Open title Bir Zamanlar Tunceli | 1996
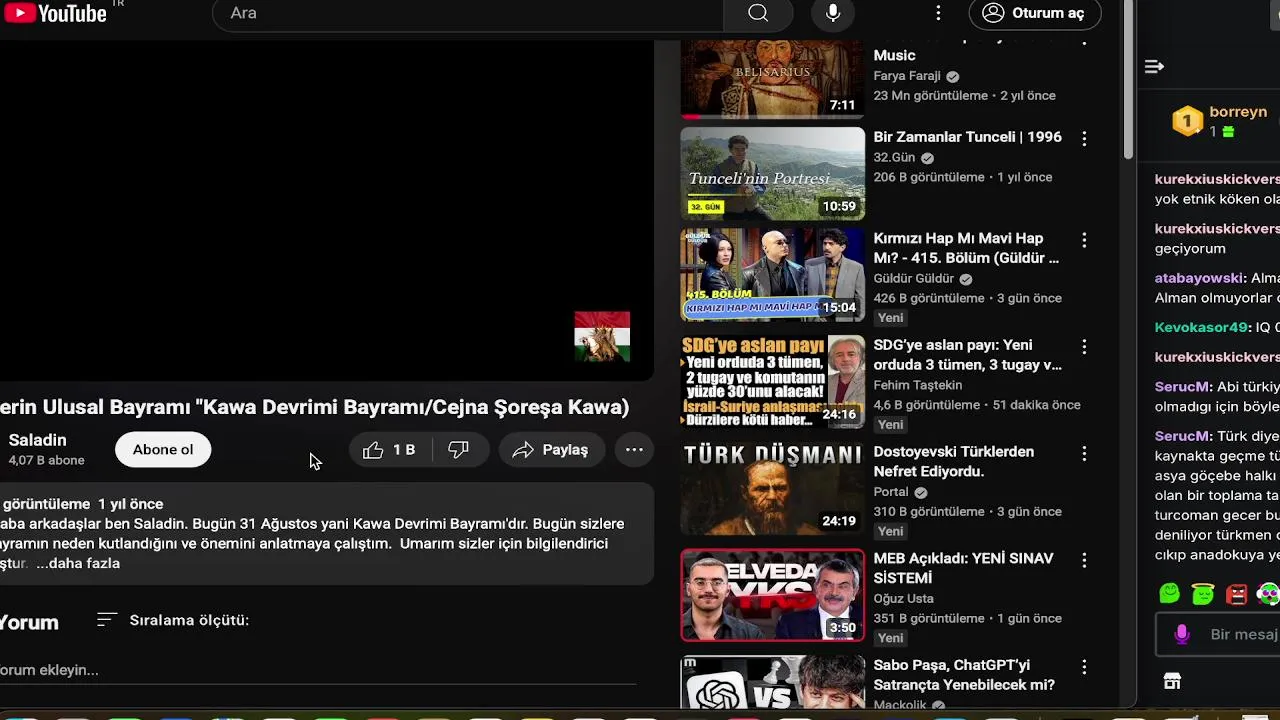Viewport: 1280px width, 720px height. pos(967,137)
